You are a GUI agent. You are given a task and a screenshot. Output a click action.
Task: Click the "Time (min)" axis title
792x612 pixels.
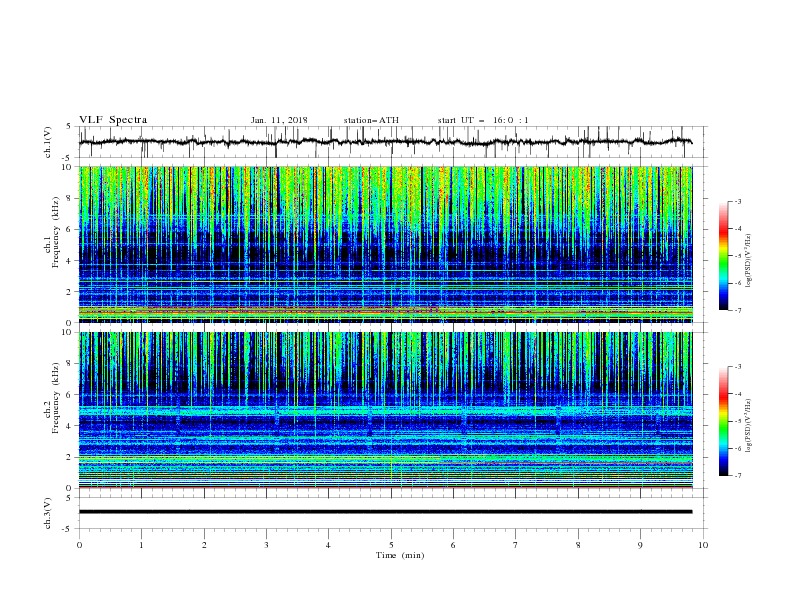[400, 555]
